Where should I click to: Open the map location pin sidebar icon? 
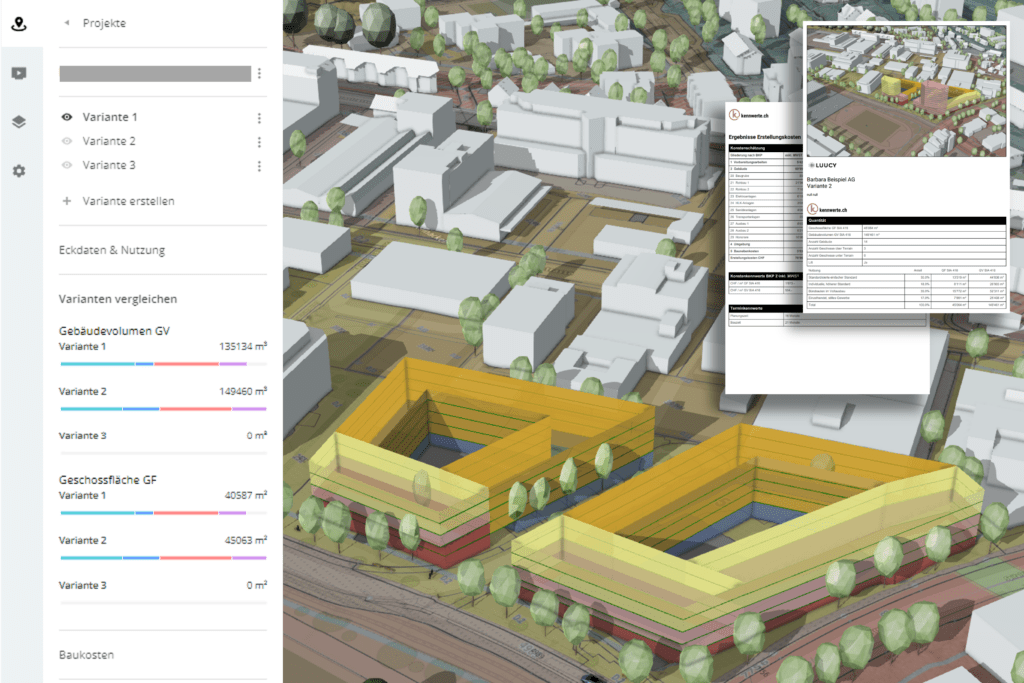coord(19,24)
